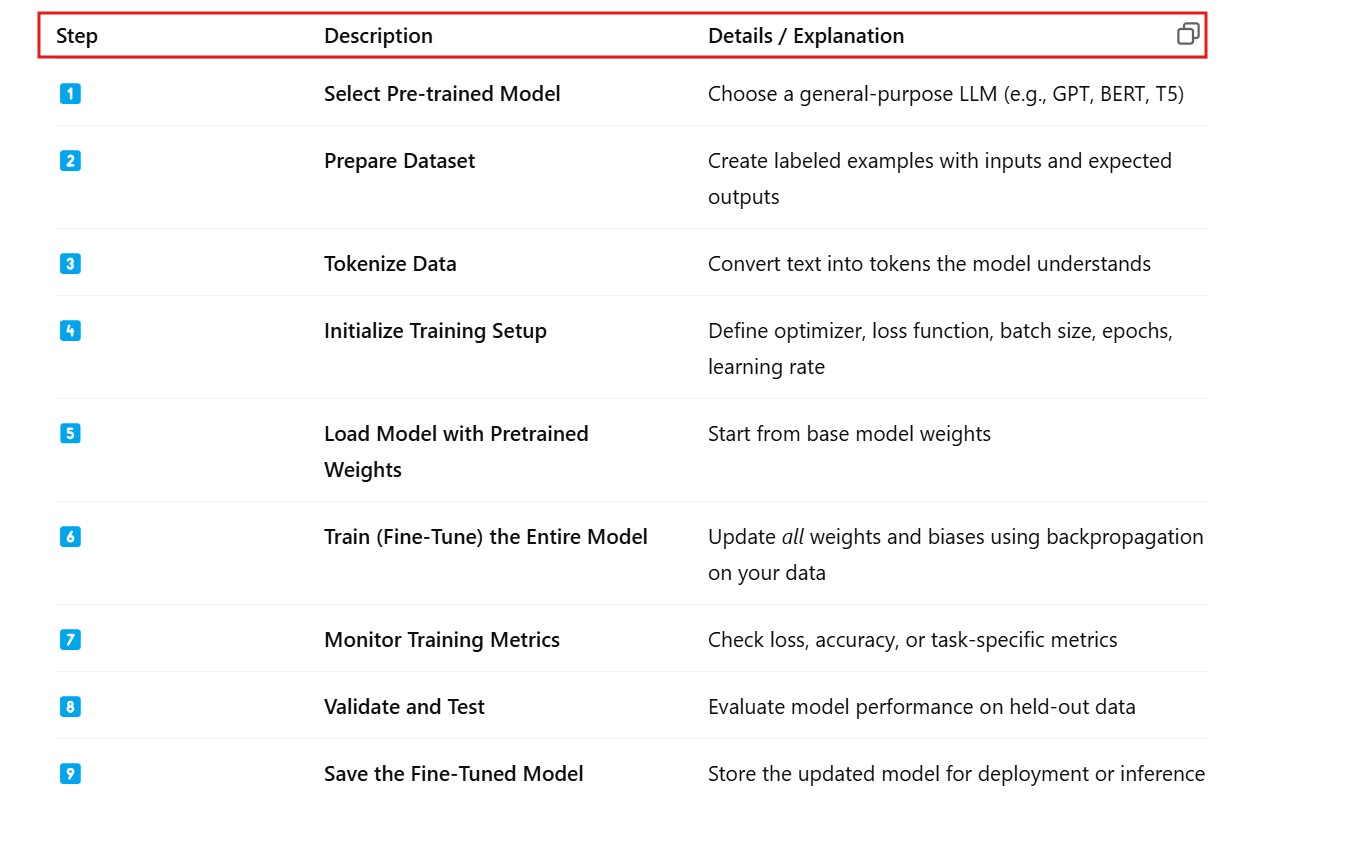Click the step 7 number badge
1366x859 pixels.
(70, 640)
